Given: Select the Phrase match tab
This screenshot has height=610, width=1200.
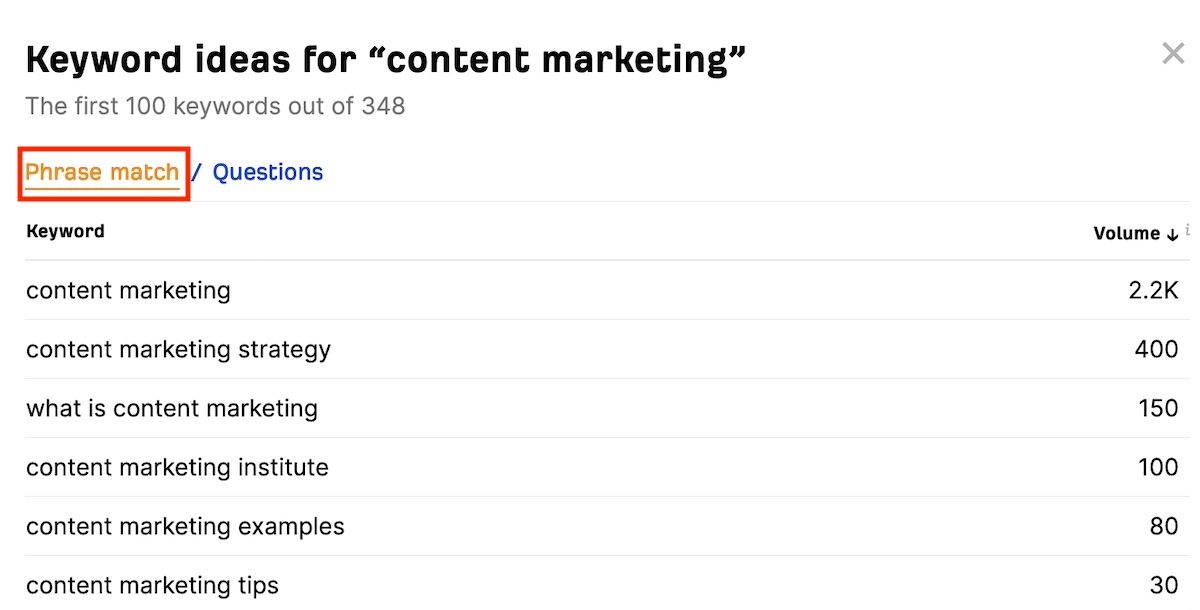Looking at the screenshot, I should 102,172.
